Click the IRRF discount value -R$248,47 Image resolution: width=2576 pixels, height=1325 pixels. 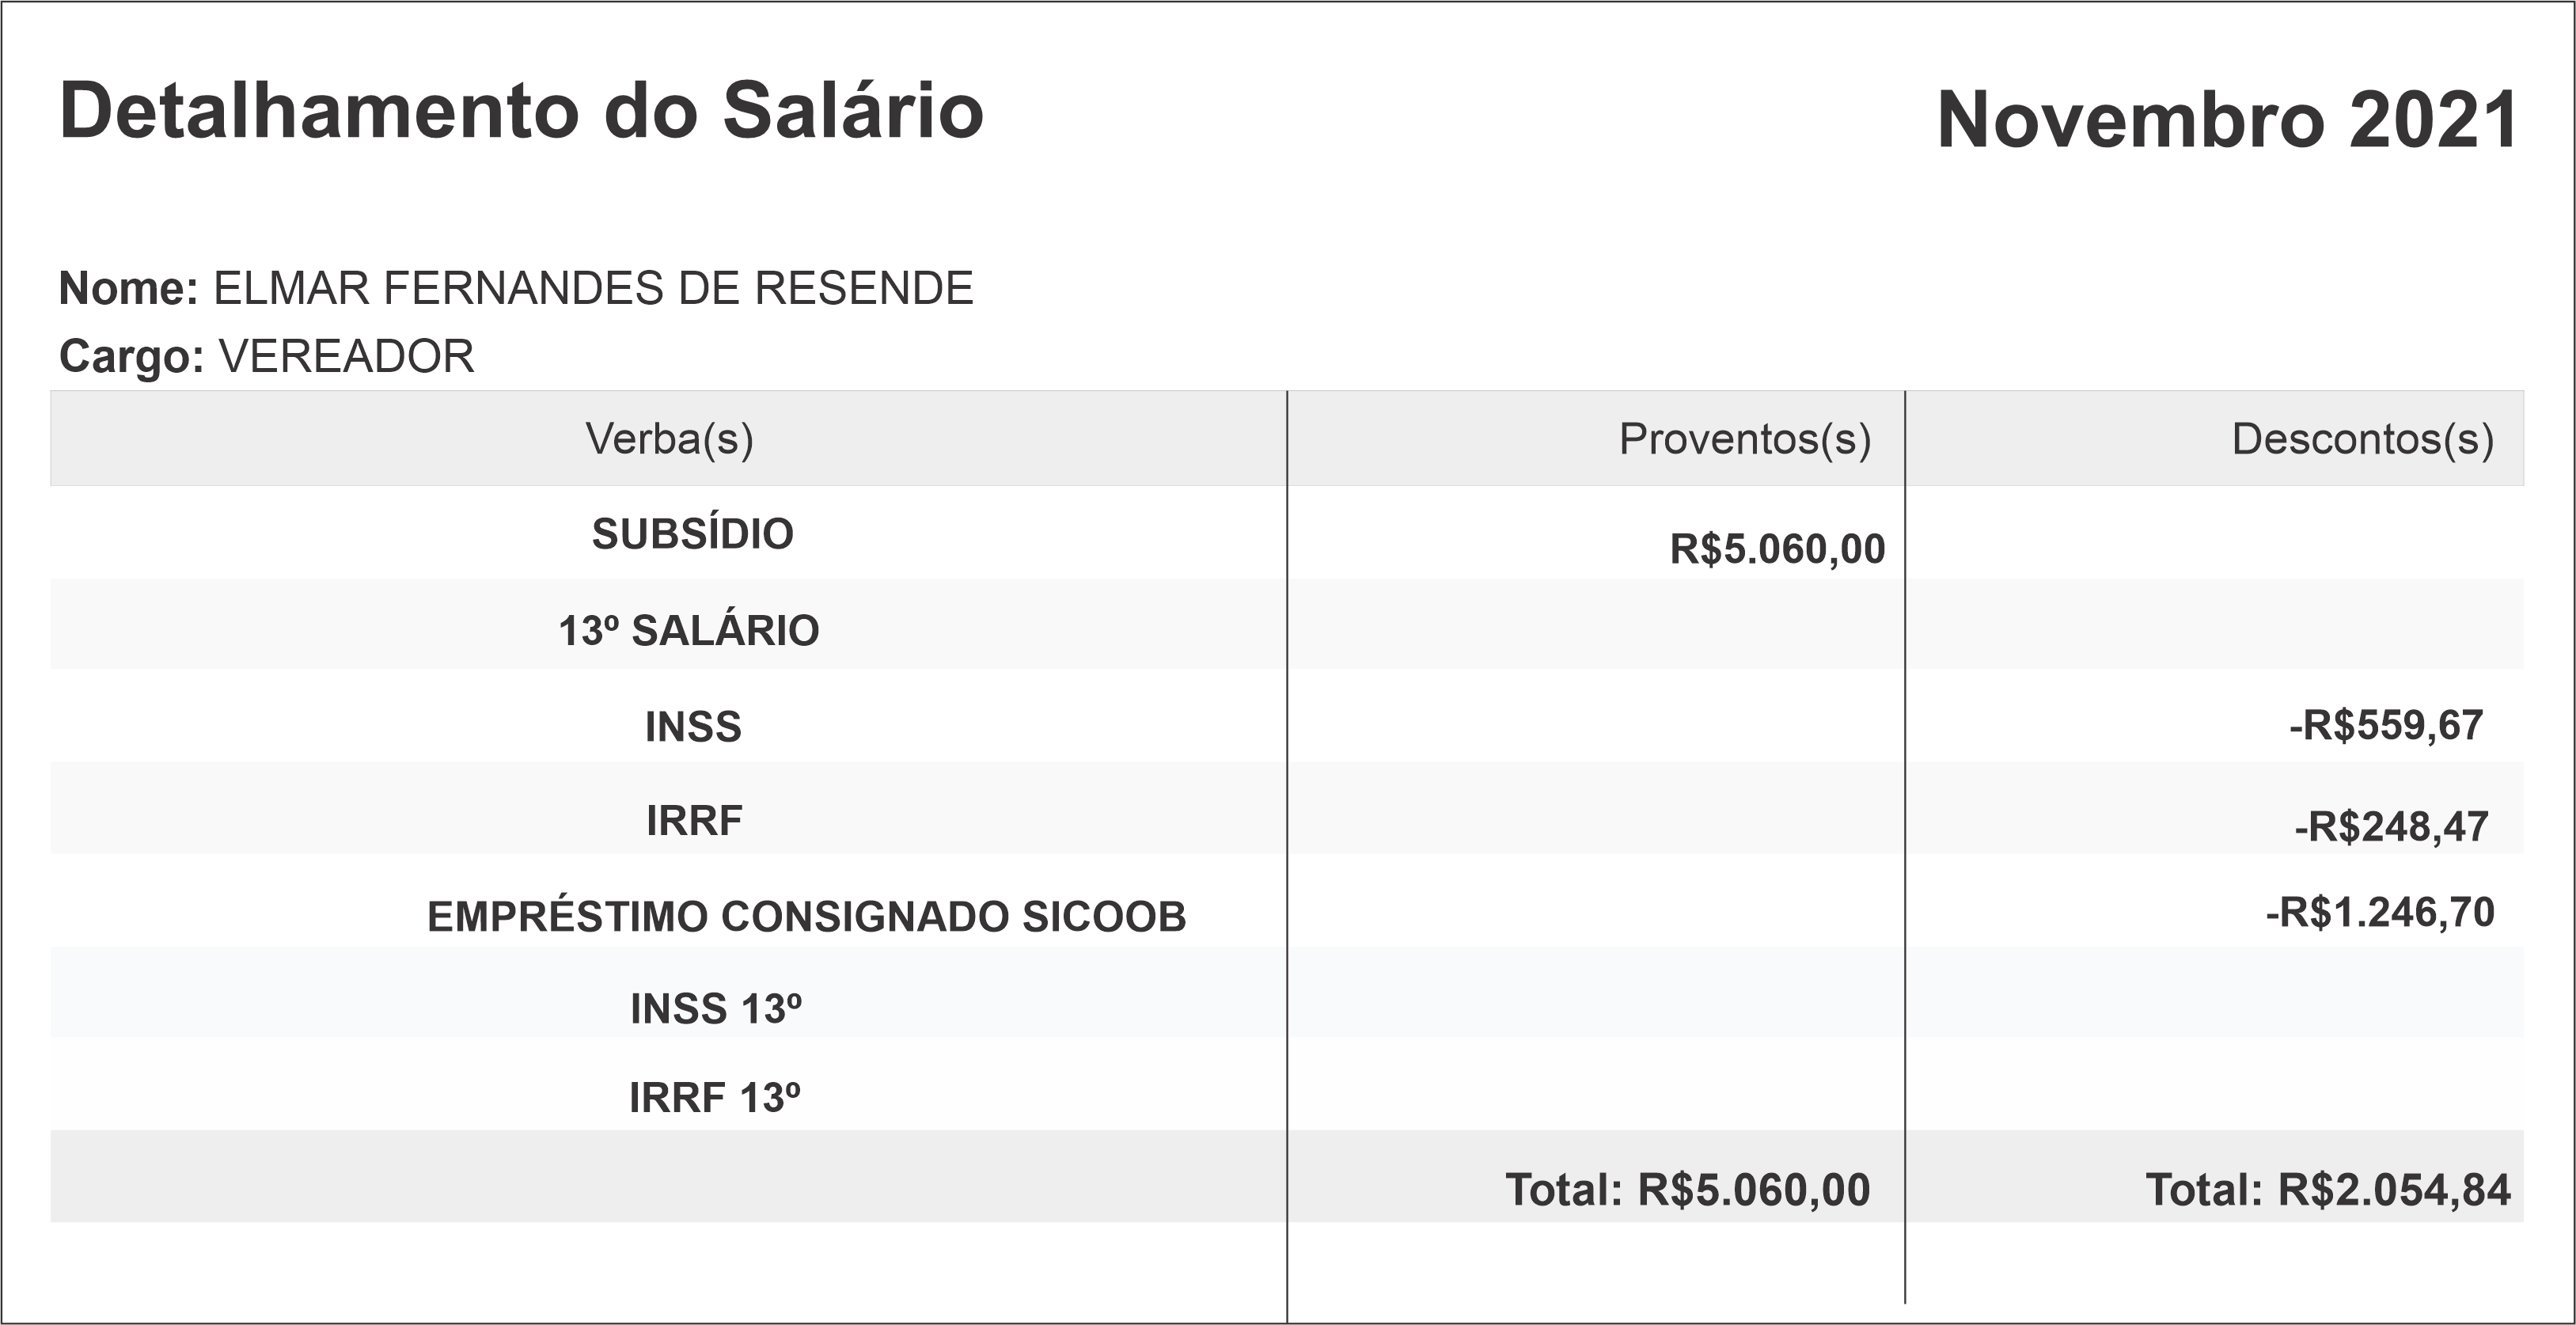click(2391, 827)
